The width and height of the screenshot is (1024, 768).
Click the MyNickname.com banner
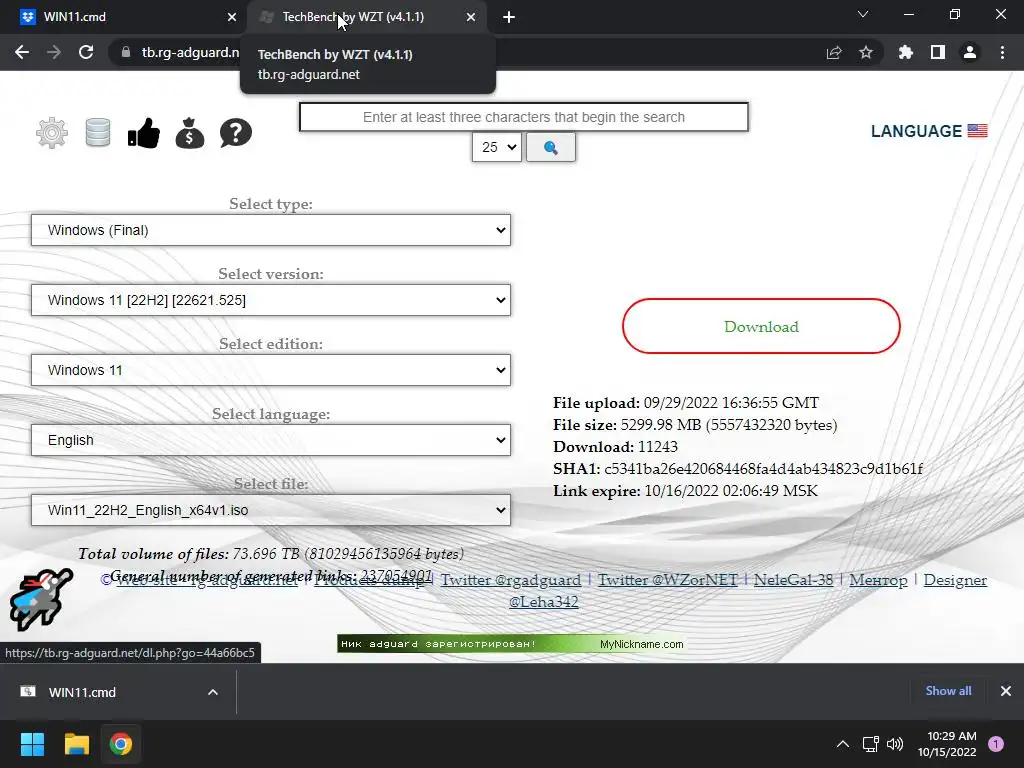pyautogui.click(x=511, y=644)
